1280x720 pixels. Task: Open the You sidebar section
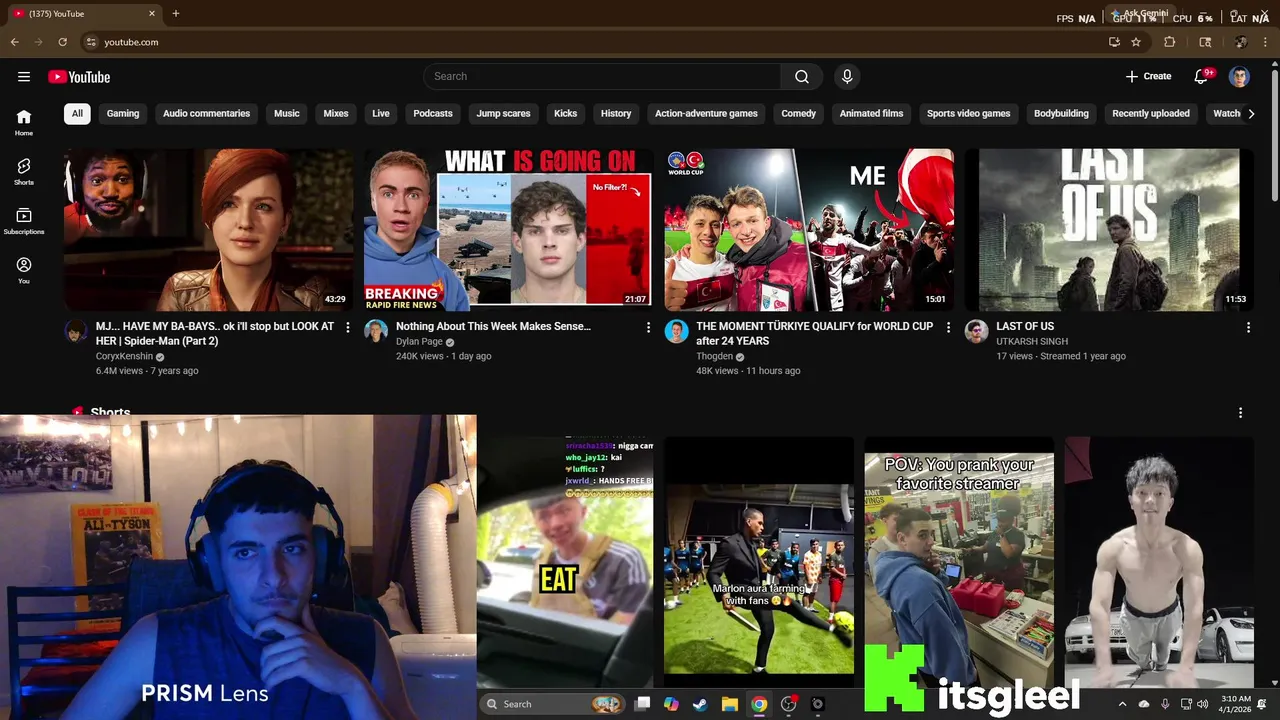click(24, 270)
